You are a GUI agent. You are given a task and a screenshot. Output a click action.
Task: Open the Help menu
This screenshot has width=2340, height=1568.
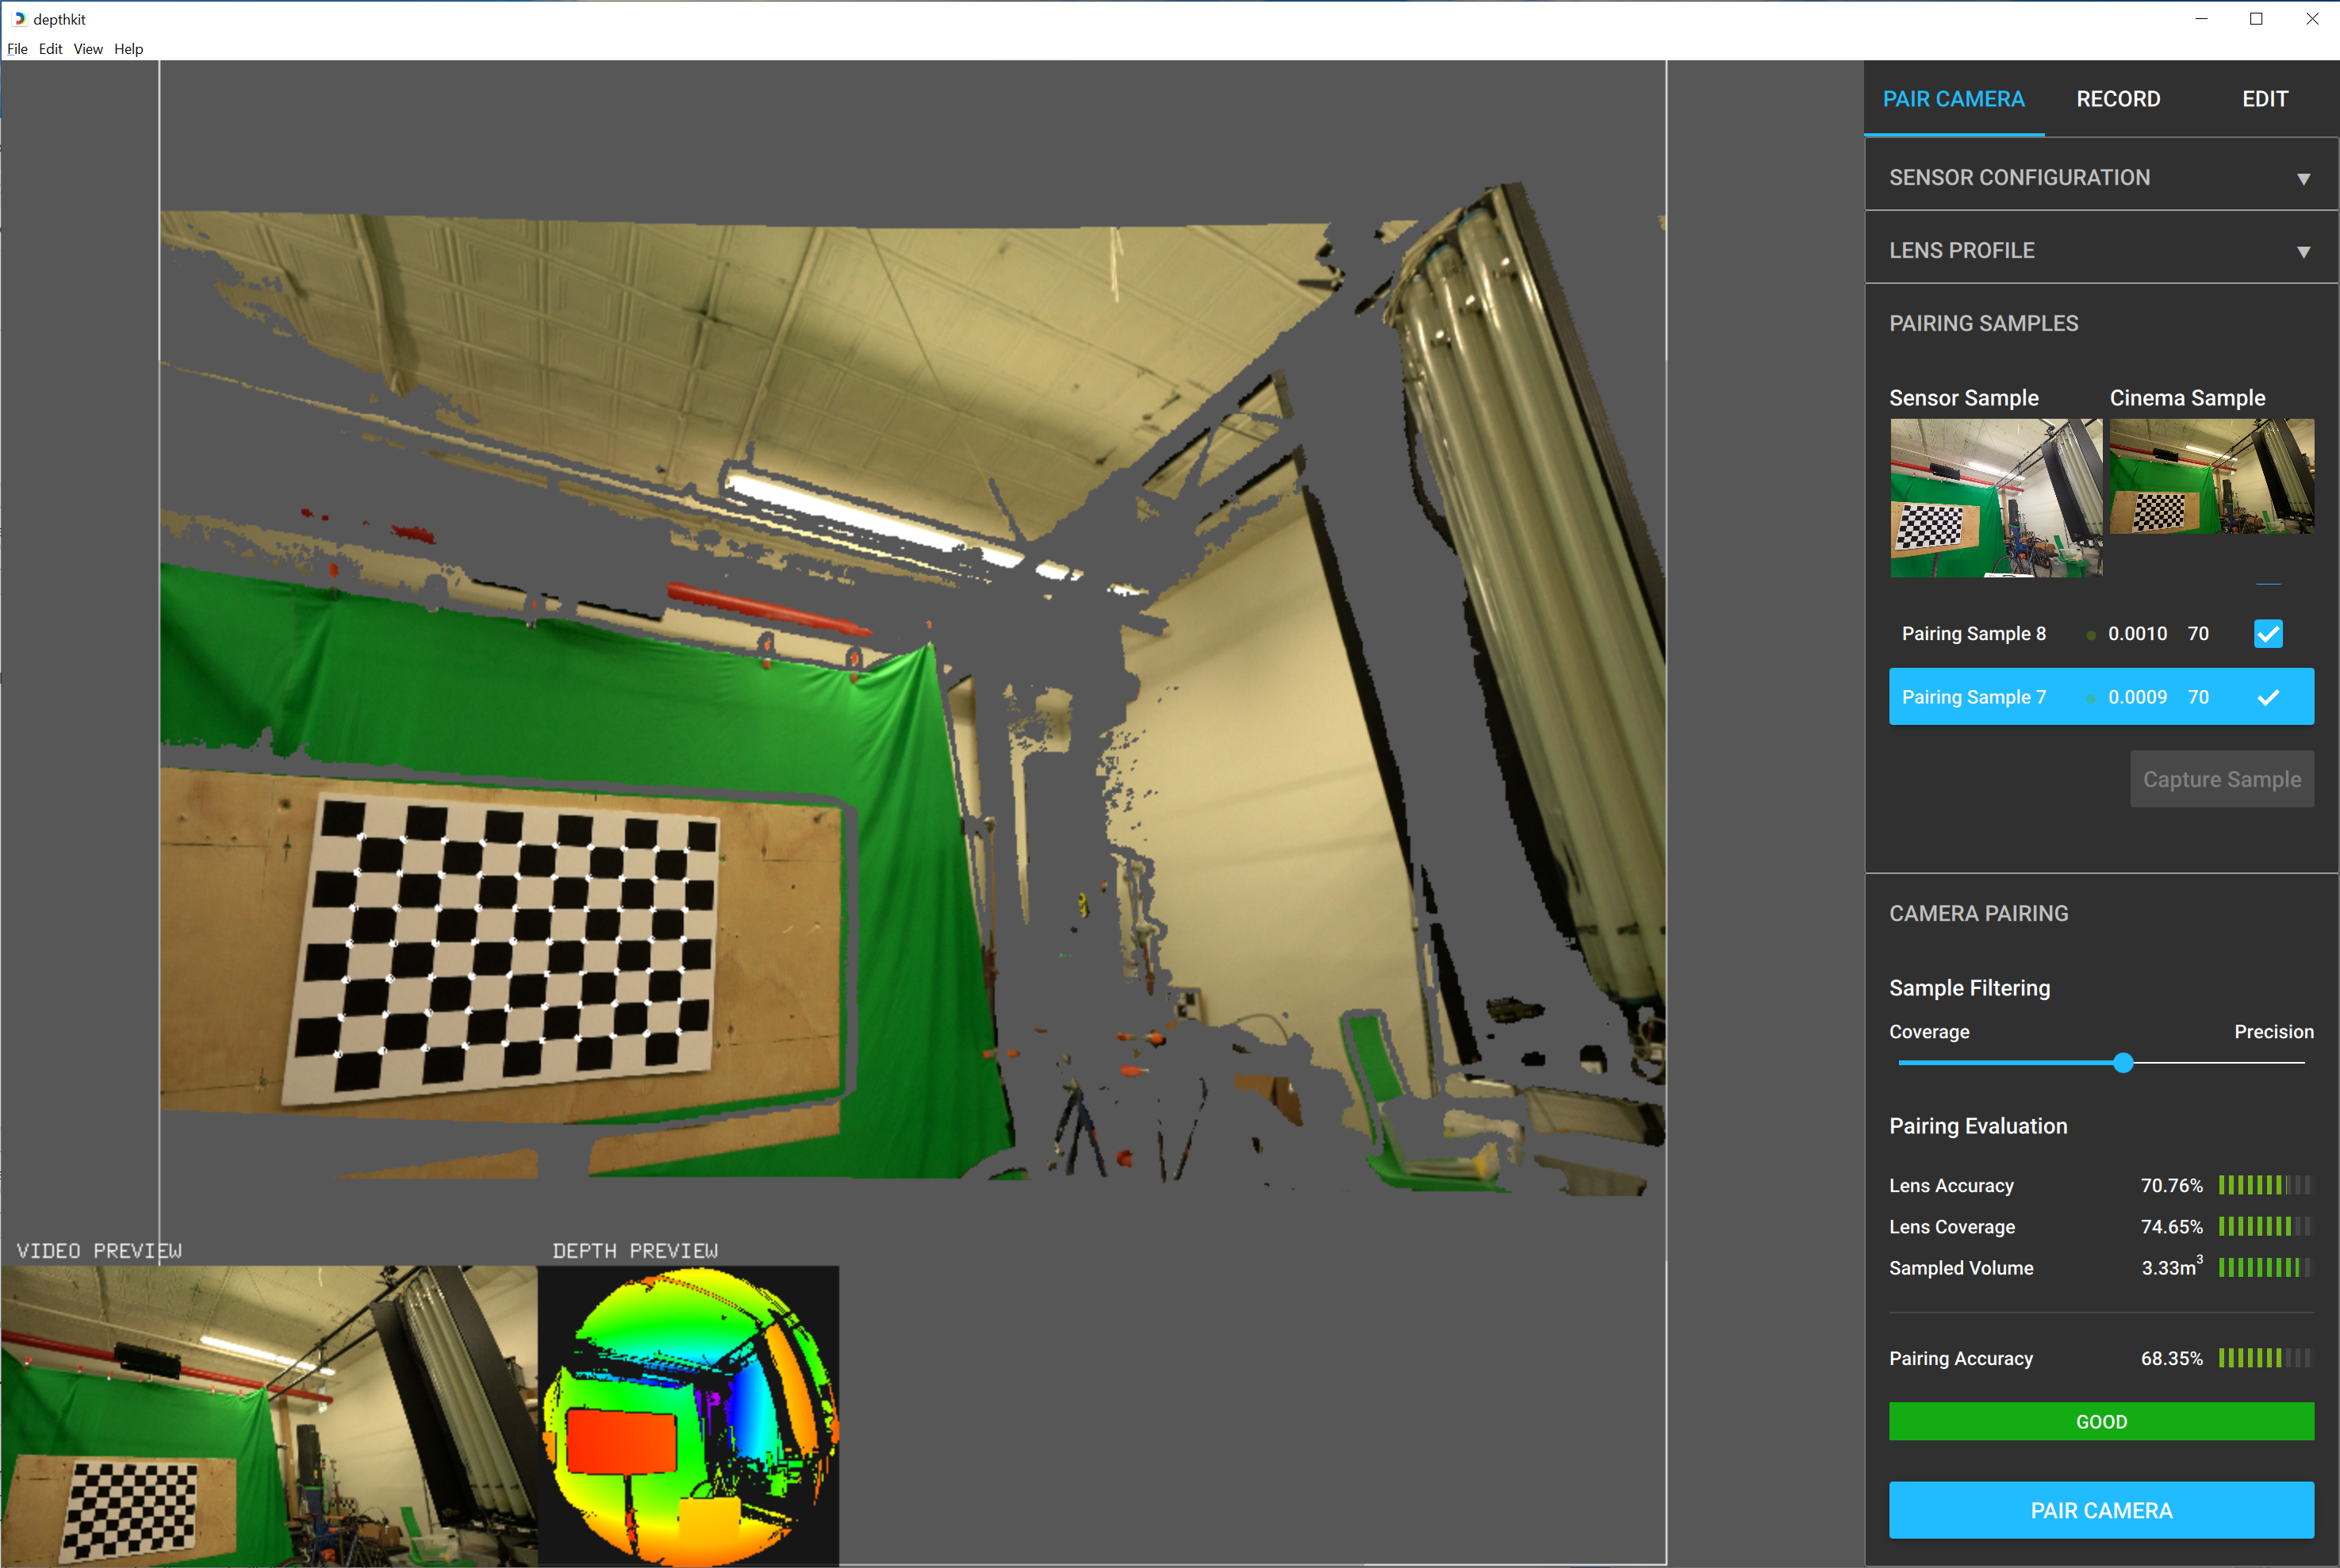pos(128,49)
